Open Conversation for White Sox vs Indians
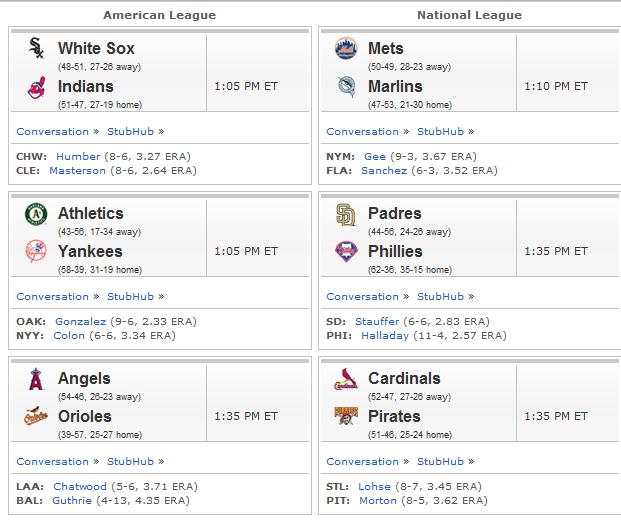Image resolution: width=621 pixels, height=520 pixels. tap(53, 131)
